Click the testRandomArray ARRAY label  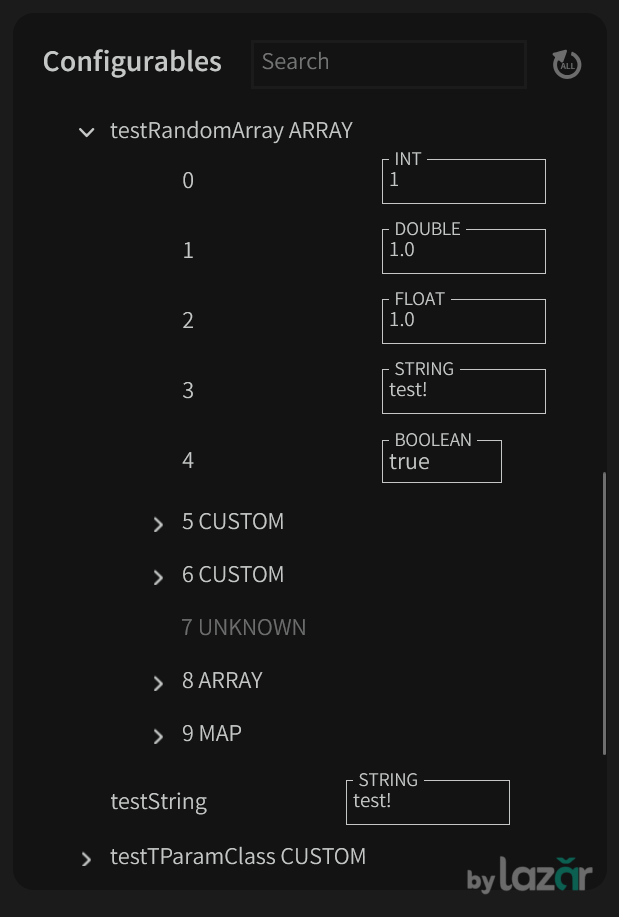(231, 131)
